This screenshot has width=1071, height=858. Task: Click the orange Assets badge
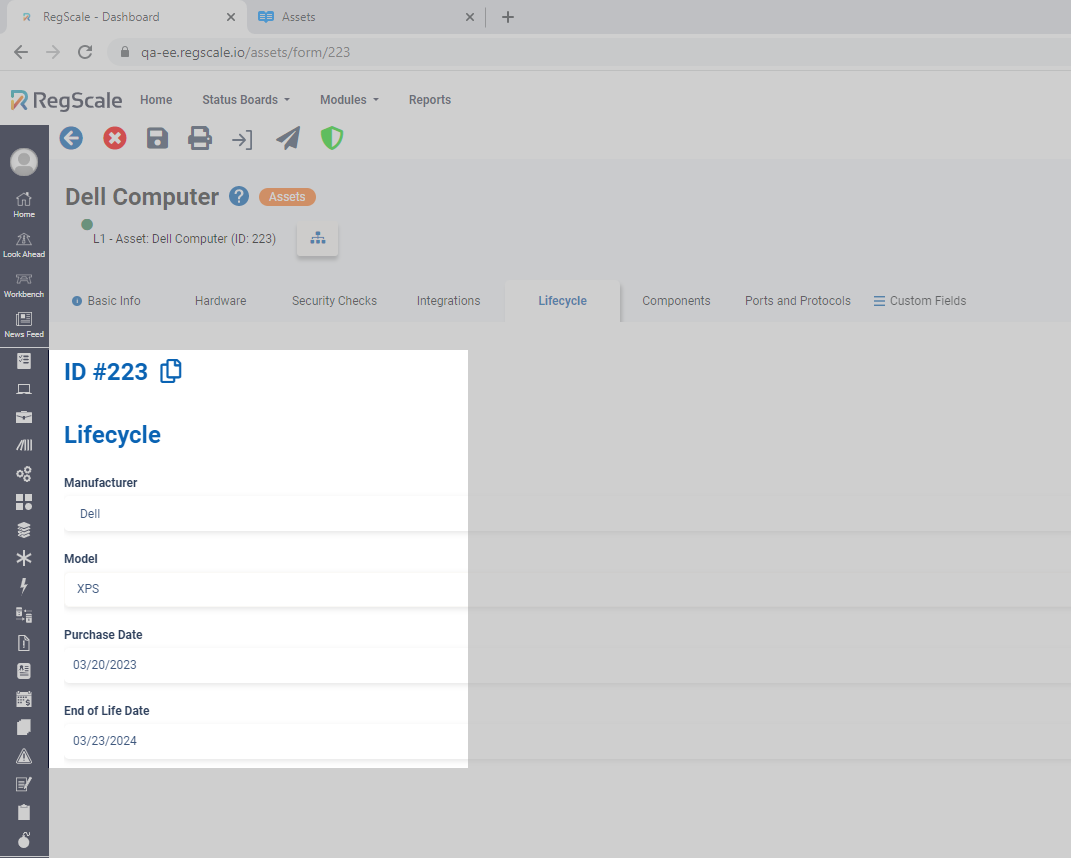tap(287, 197)
